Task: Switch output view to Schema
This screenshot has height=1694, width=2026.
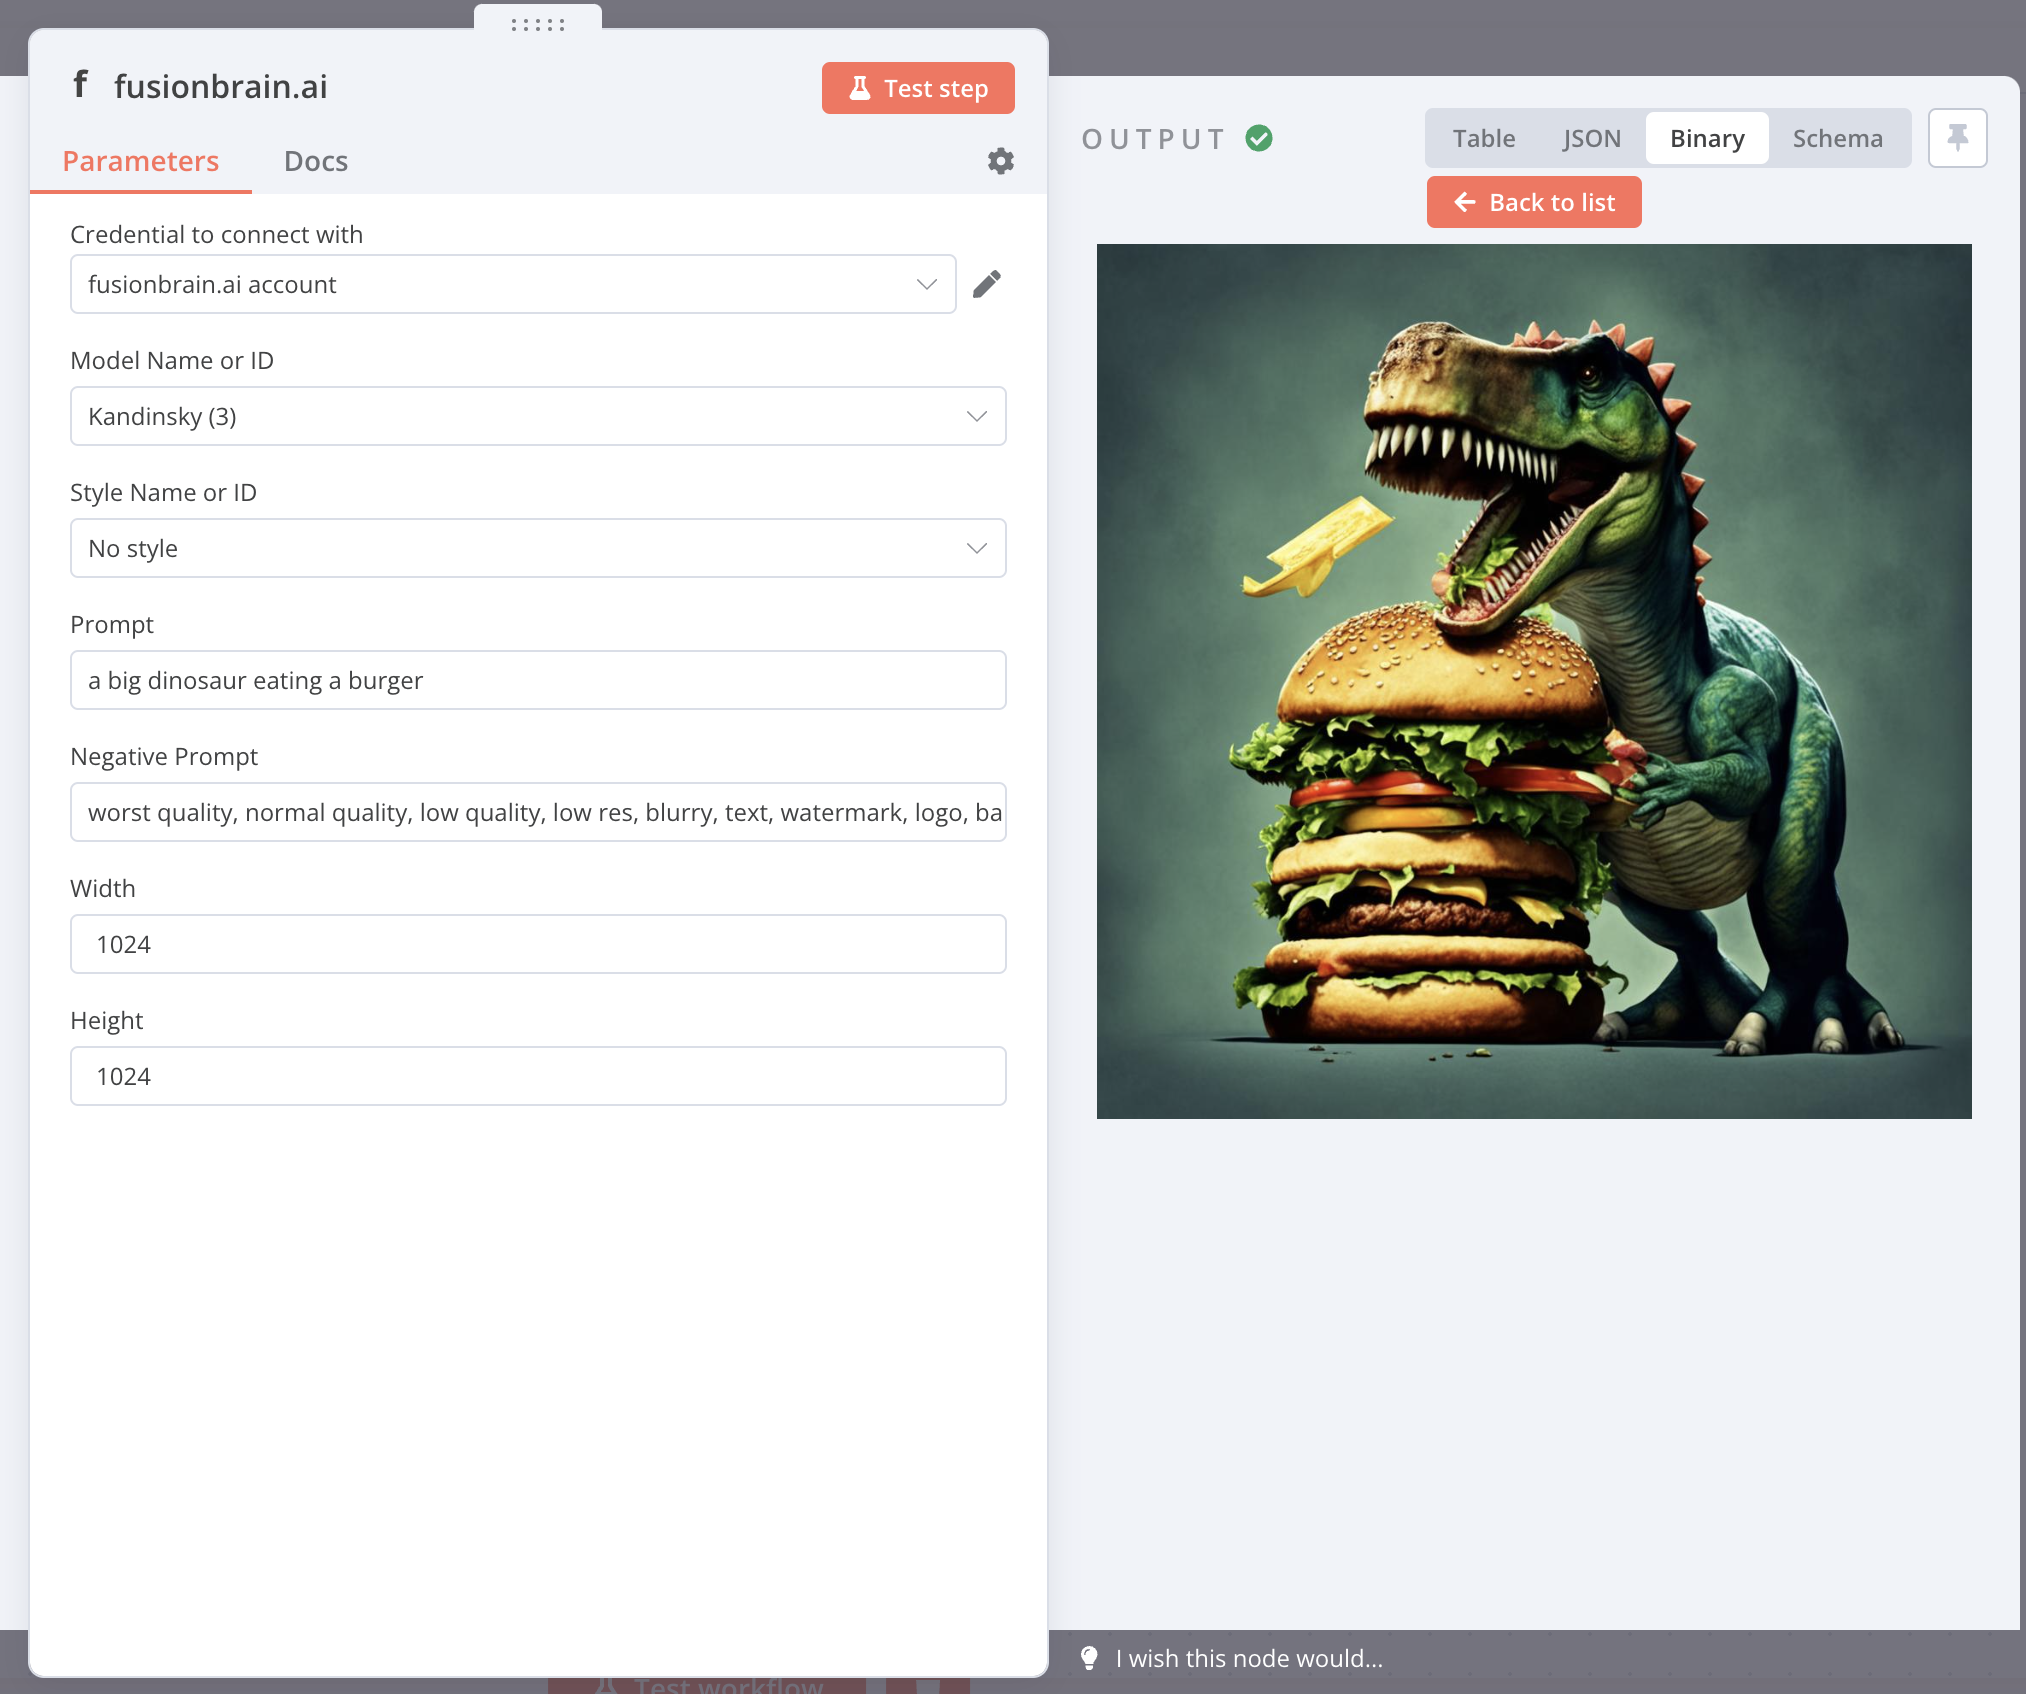Action: [1837, 138]
